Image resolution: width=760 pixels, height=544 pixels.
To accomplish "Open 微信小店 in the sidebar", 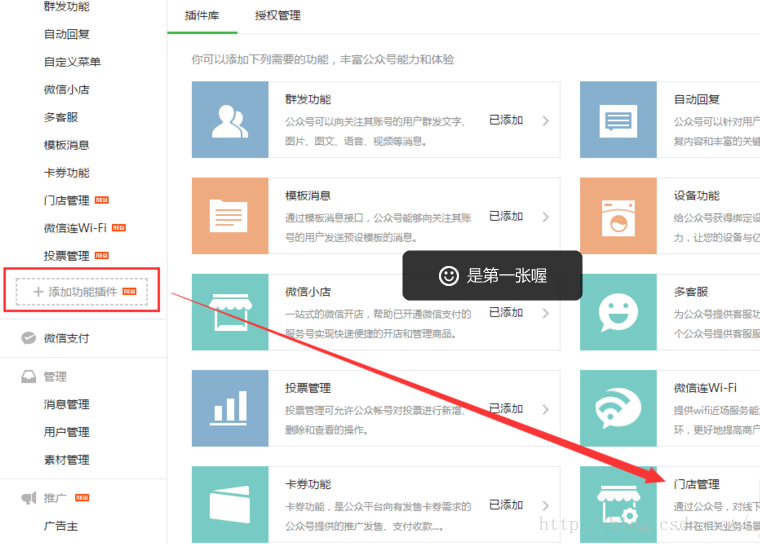I will 66,89.
